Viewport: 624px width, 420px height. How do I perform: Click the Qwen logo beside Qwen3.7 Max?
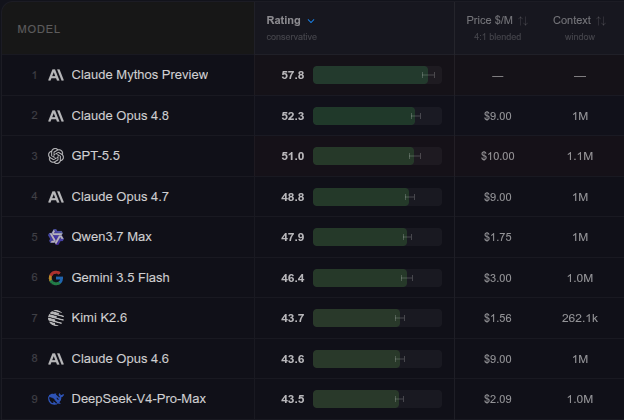click(x=56, y=237)
